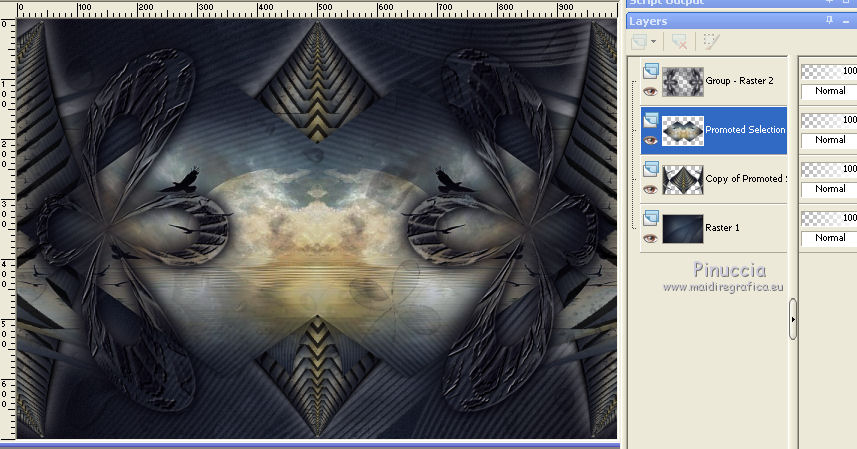Click raster layer-type icon of Group - Raster 2
The image size is (857, 449).
650,71
